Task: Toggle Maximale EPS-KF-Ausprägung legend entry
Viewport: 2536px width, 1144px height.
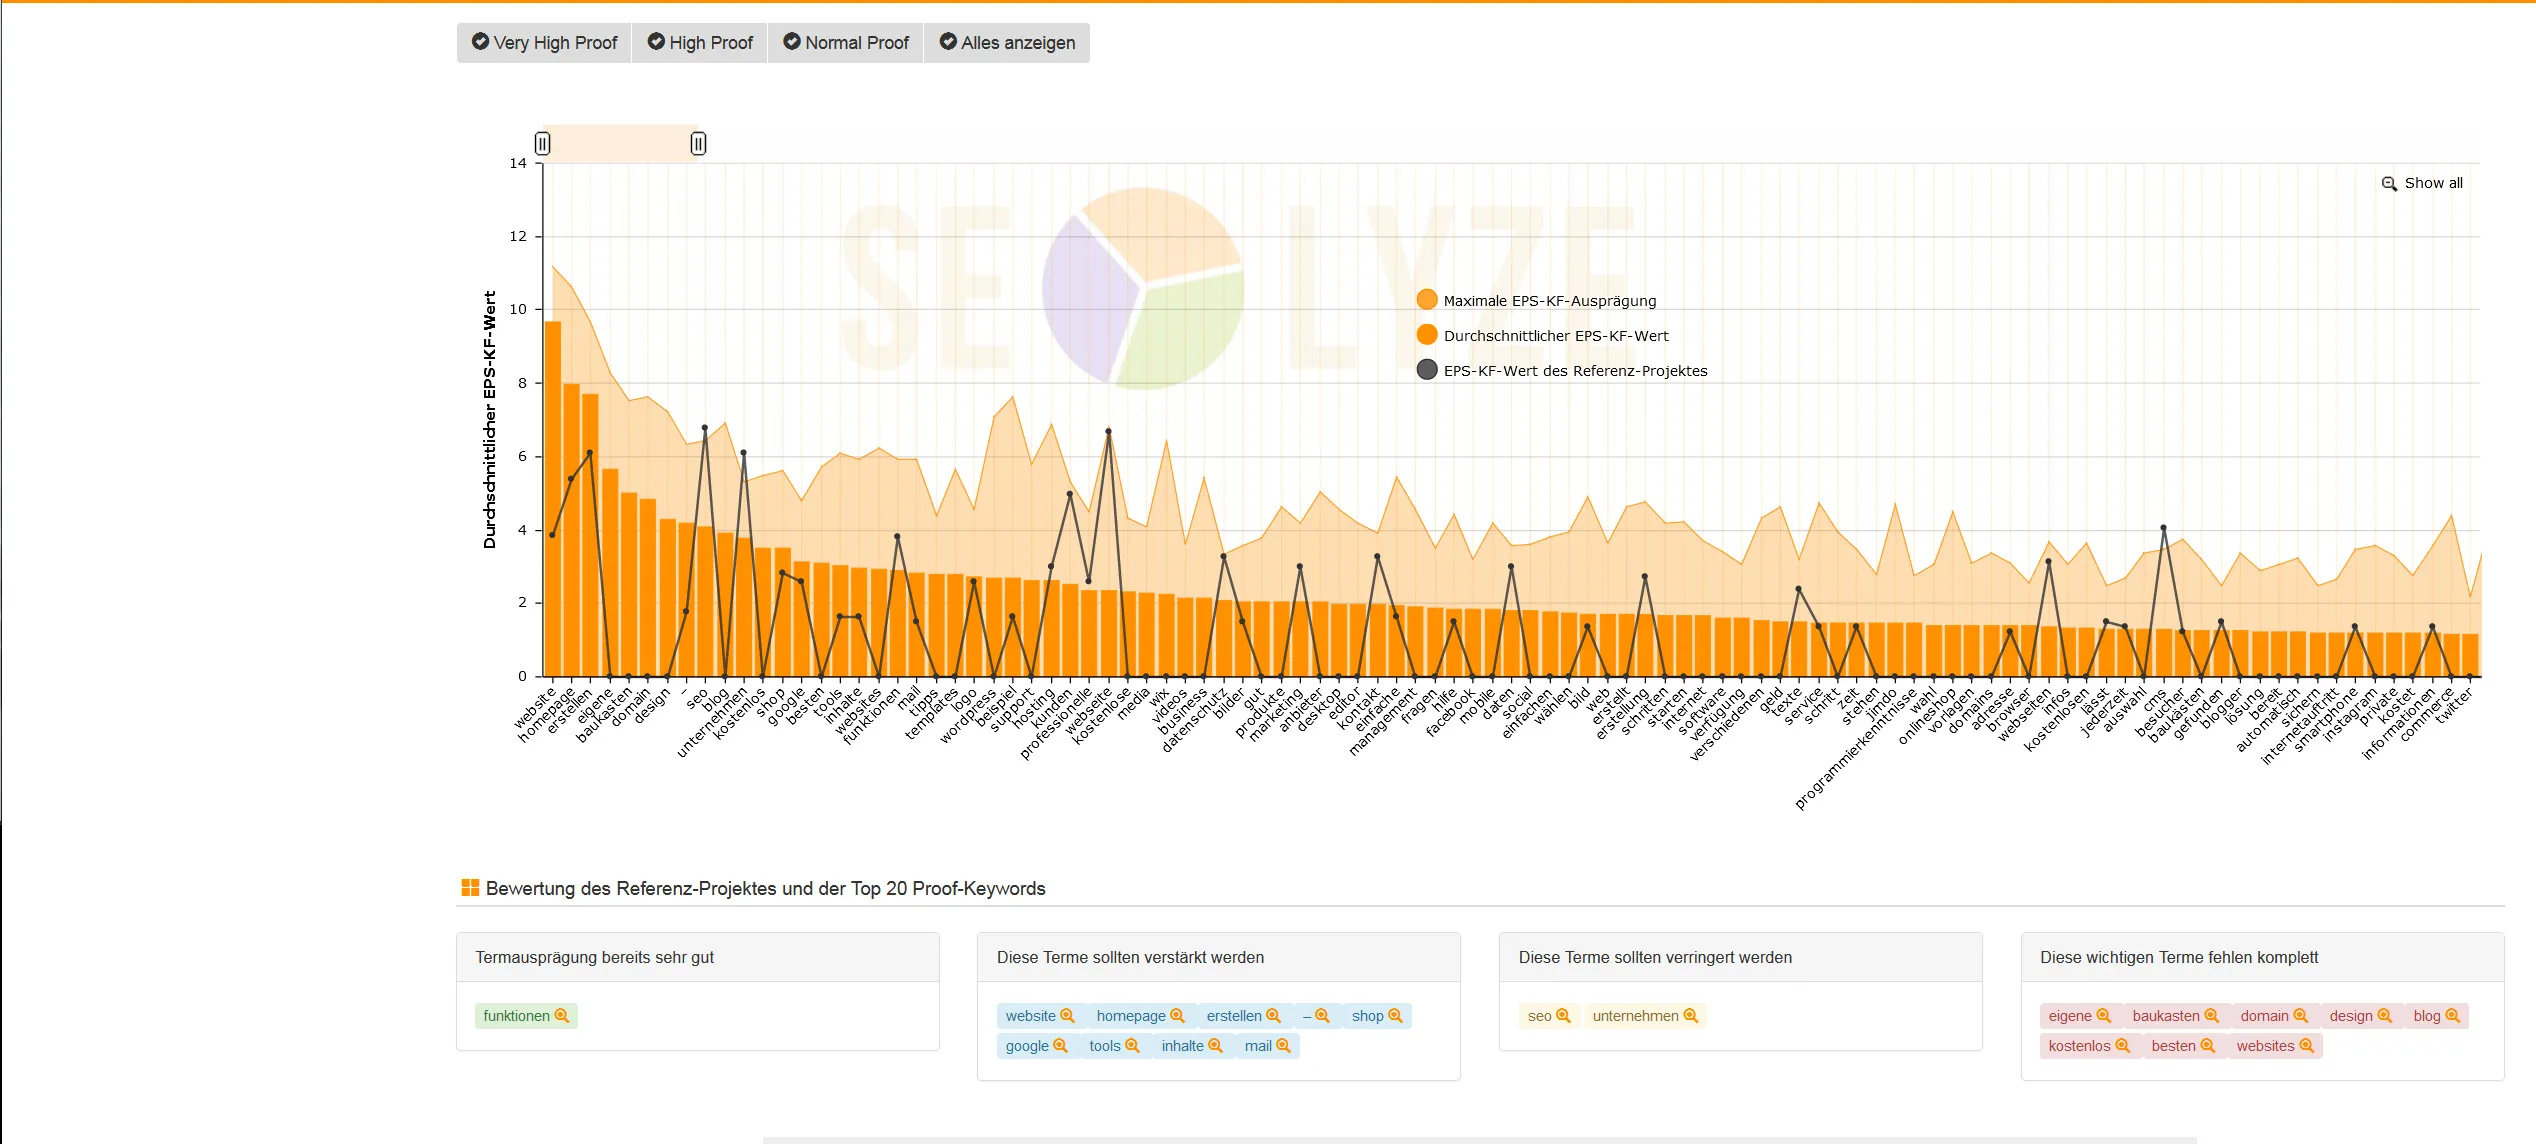Action: click(x=1549, y=301)
